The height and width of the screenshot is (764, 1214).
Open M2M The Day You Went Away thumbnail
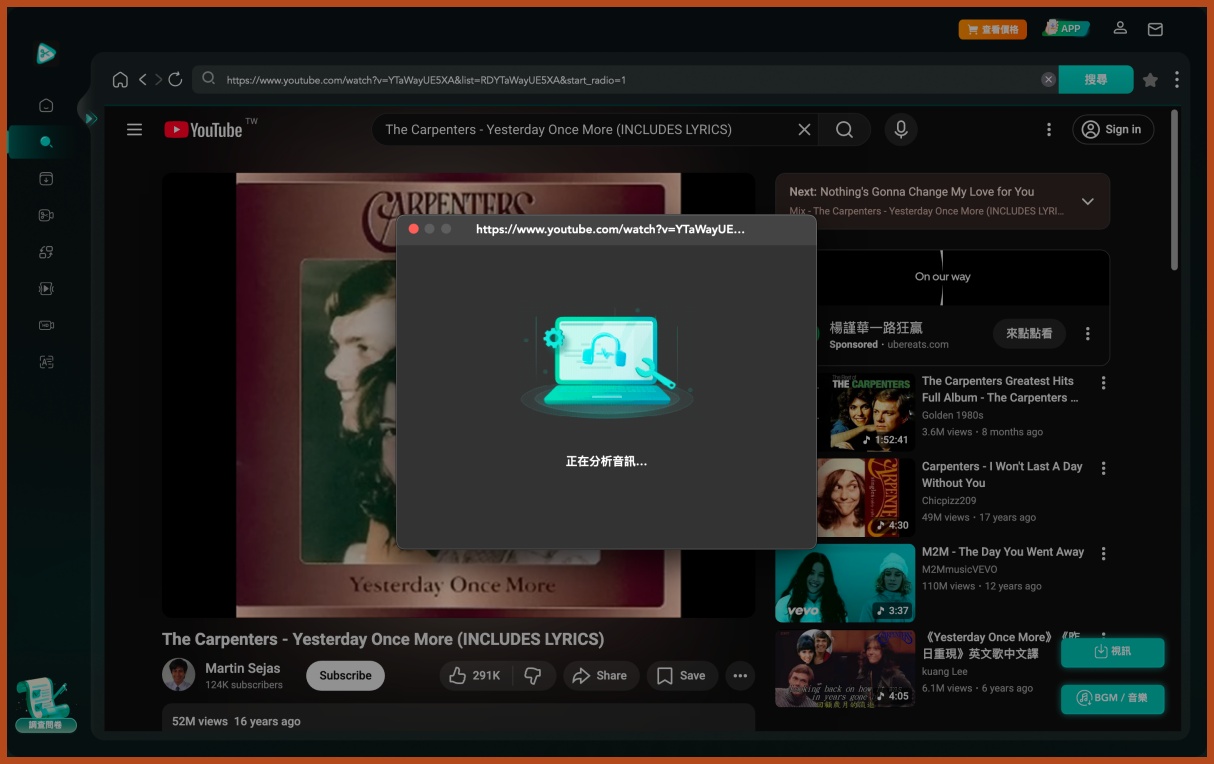coord(845,583)
